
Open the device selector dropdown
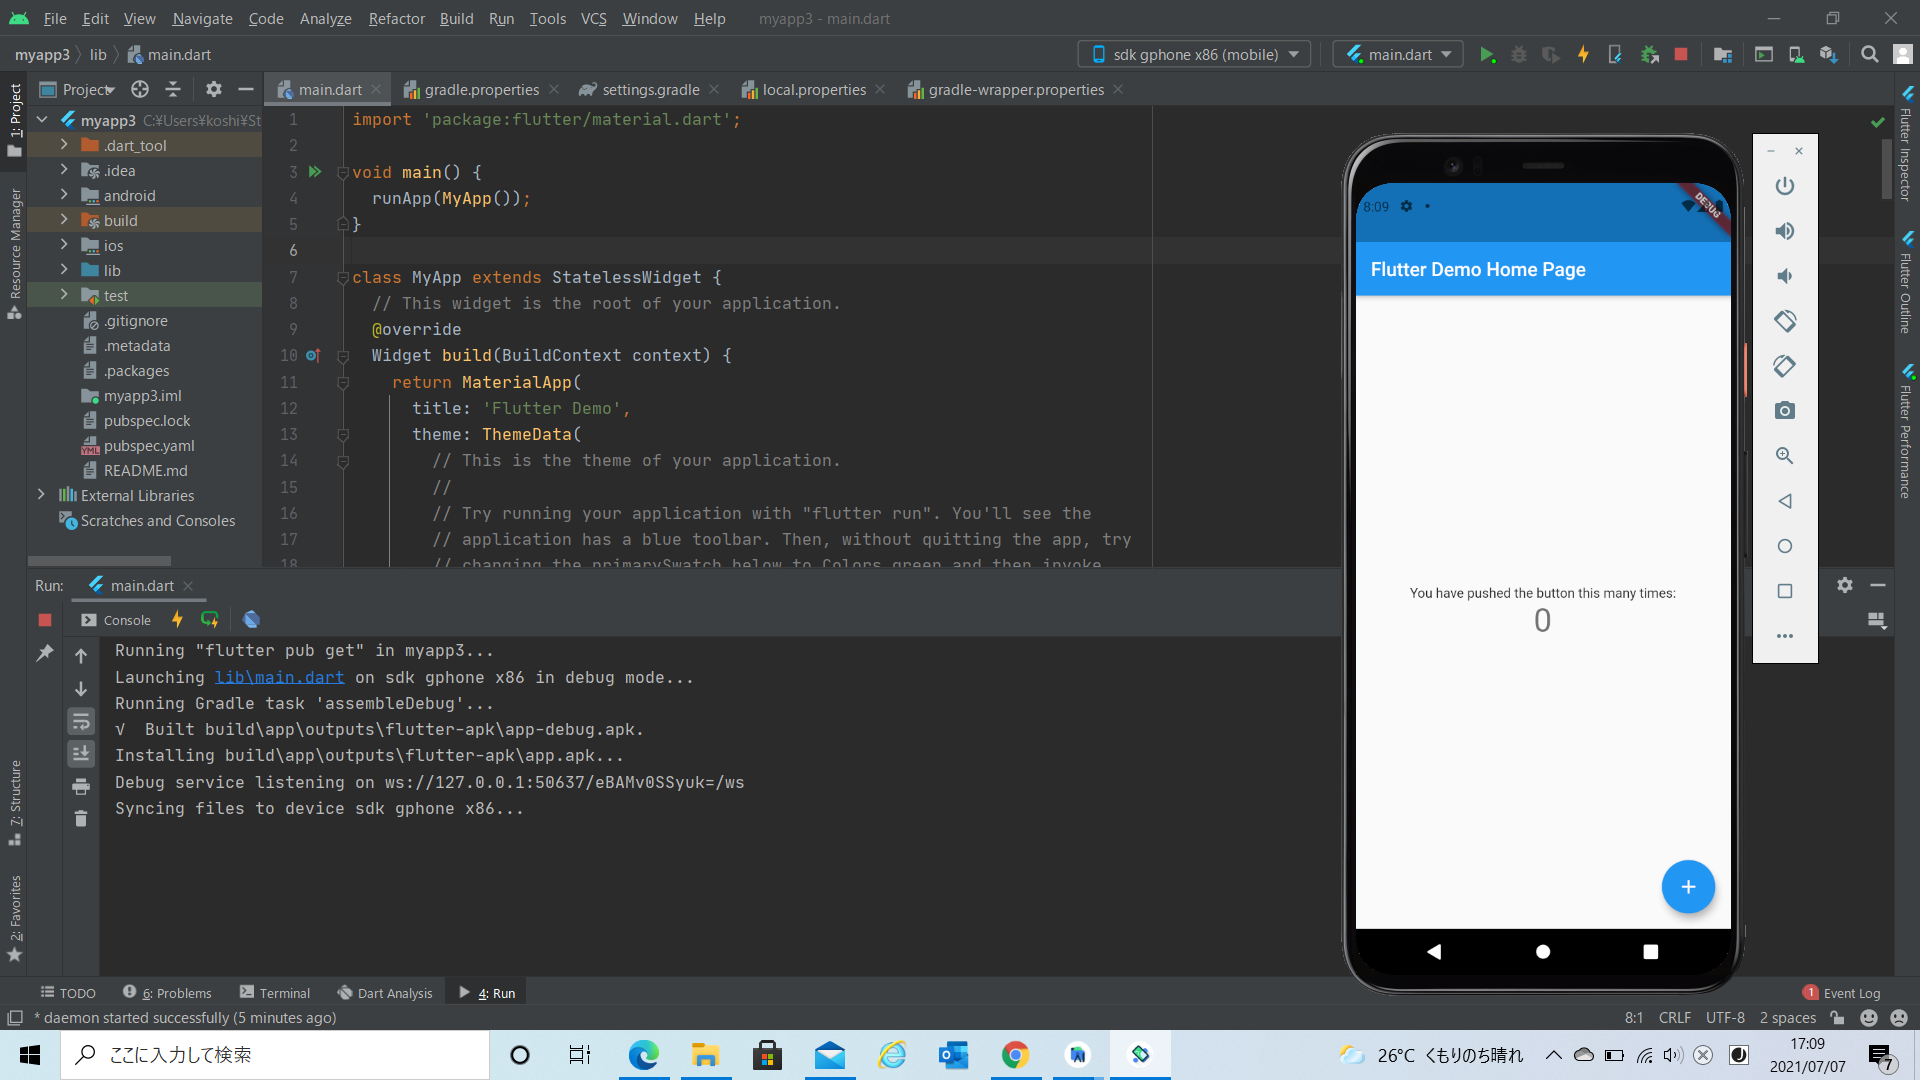tap(1193, 54)
